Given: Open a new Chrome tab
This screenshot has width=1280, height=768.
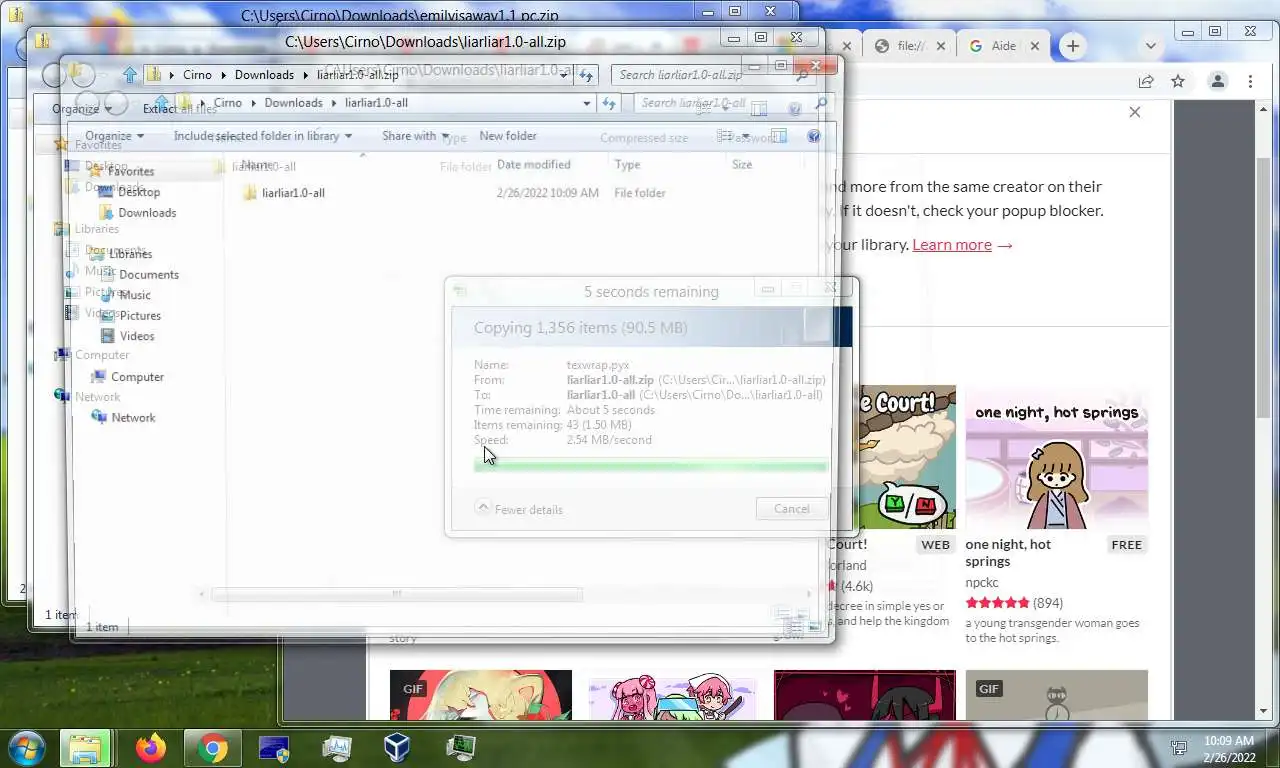Looking at the screenshot, I should [x=1073, y=46].
